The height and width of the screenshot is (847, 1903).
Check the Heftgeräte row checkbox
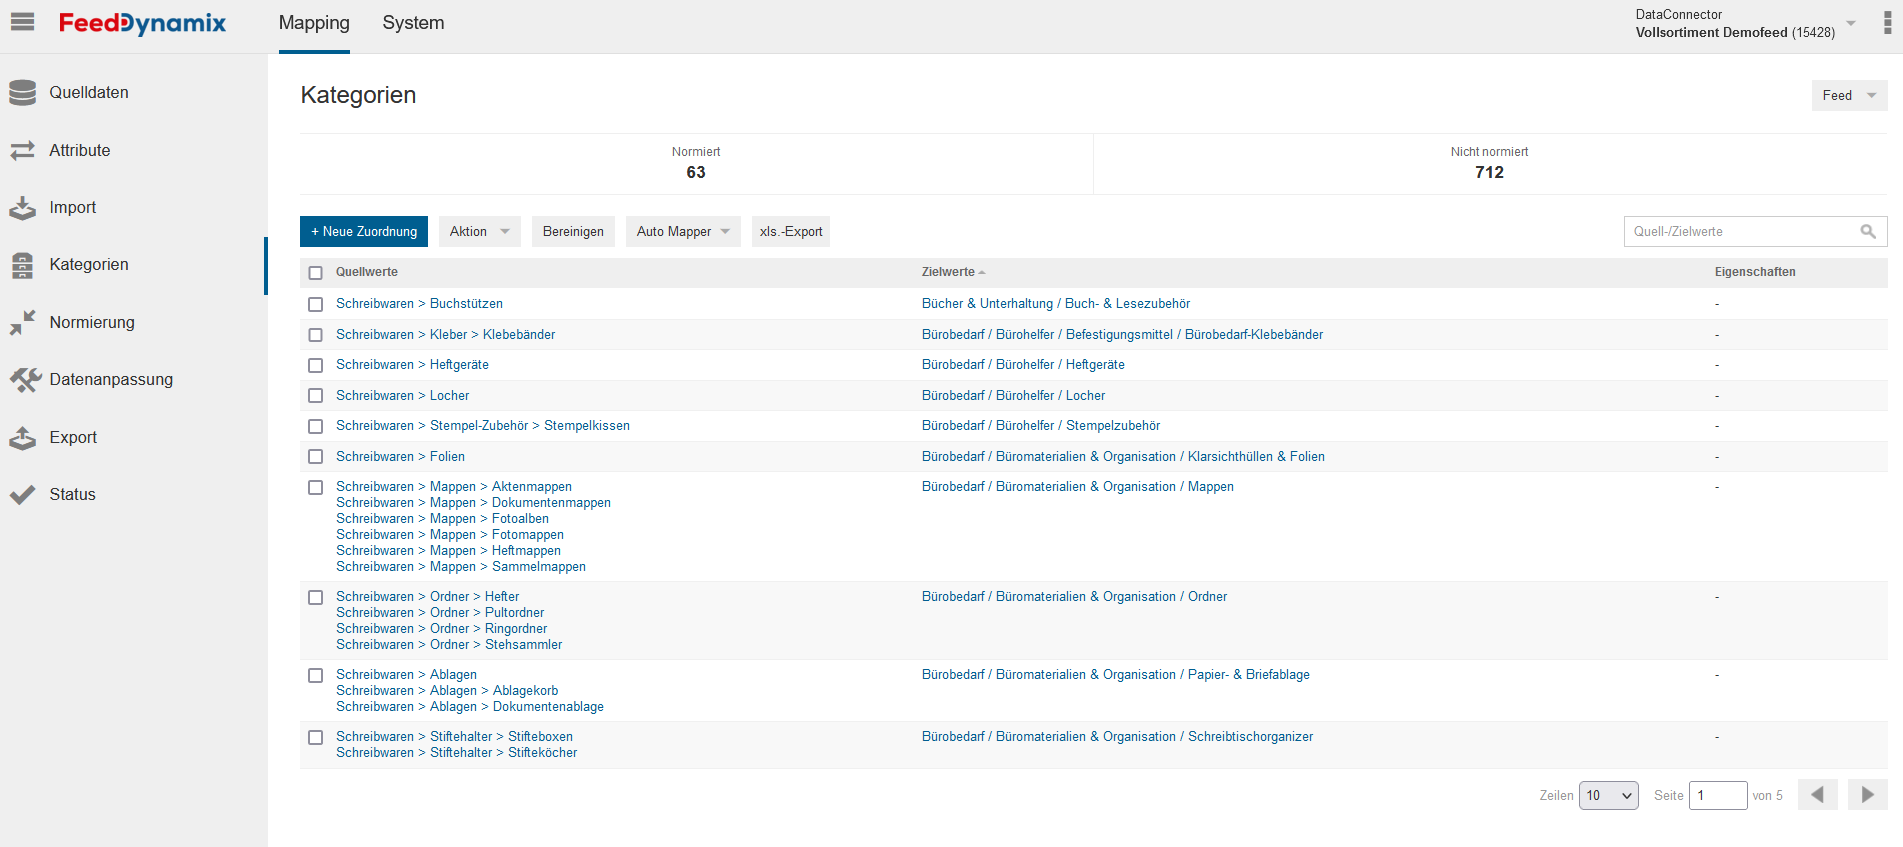(x=316, y=365)
